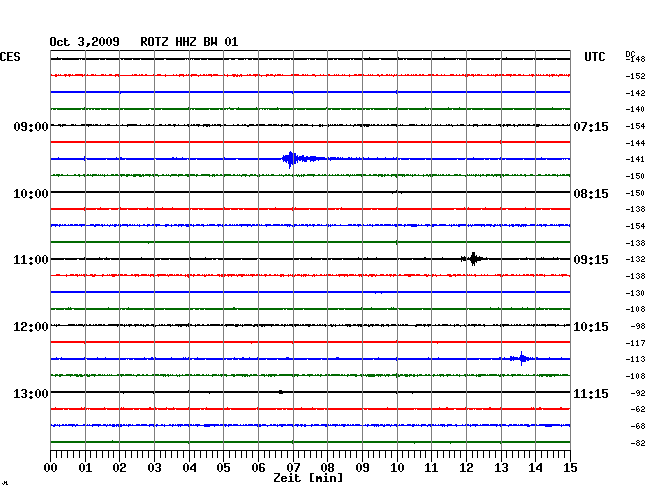This screenshot has height=494, width=650.
Task: Click the 09:15 UTC time label
Action: point(591,260)
